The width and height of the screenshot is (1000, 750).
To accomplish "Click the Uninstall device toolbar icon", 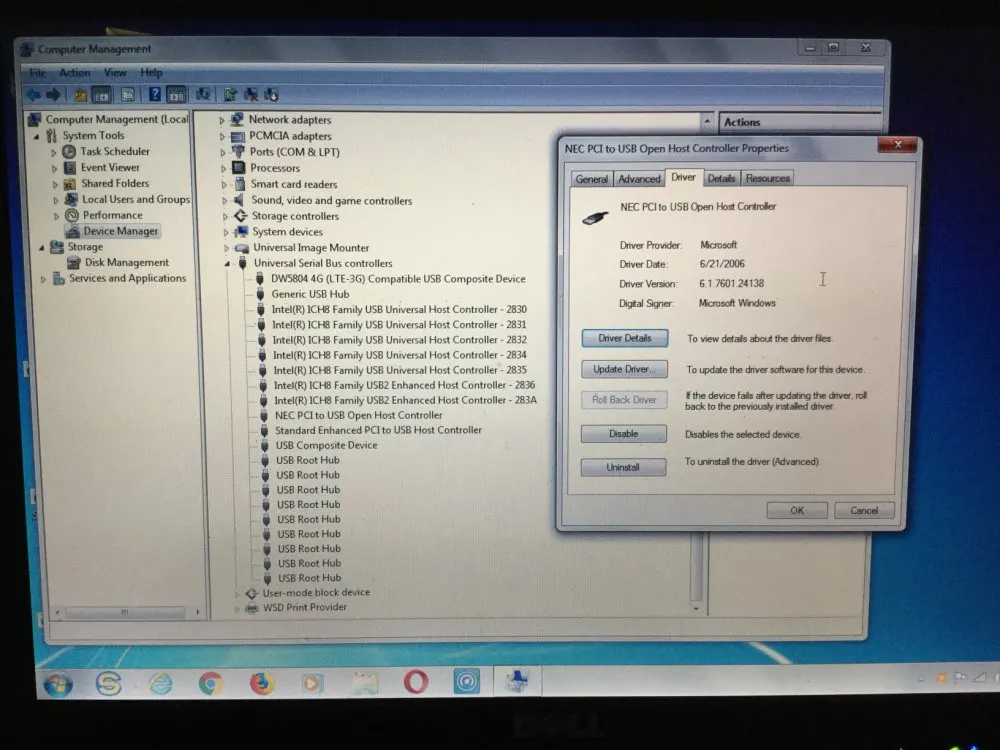I will coord(251,95).
